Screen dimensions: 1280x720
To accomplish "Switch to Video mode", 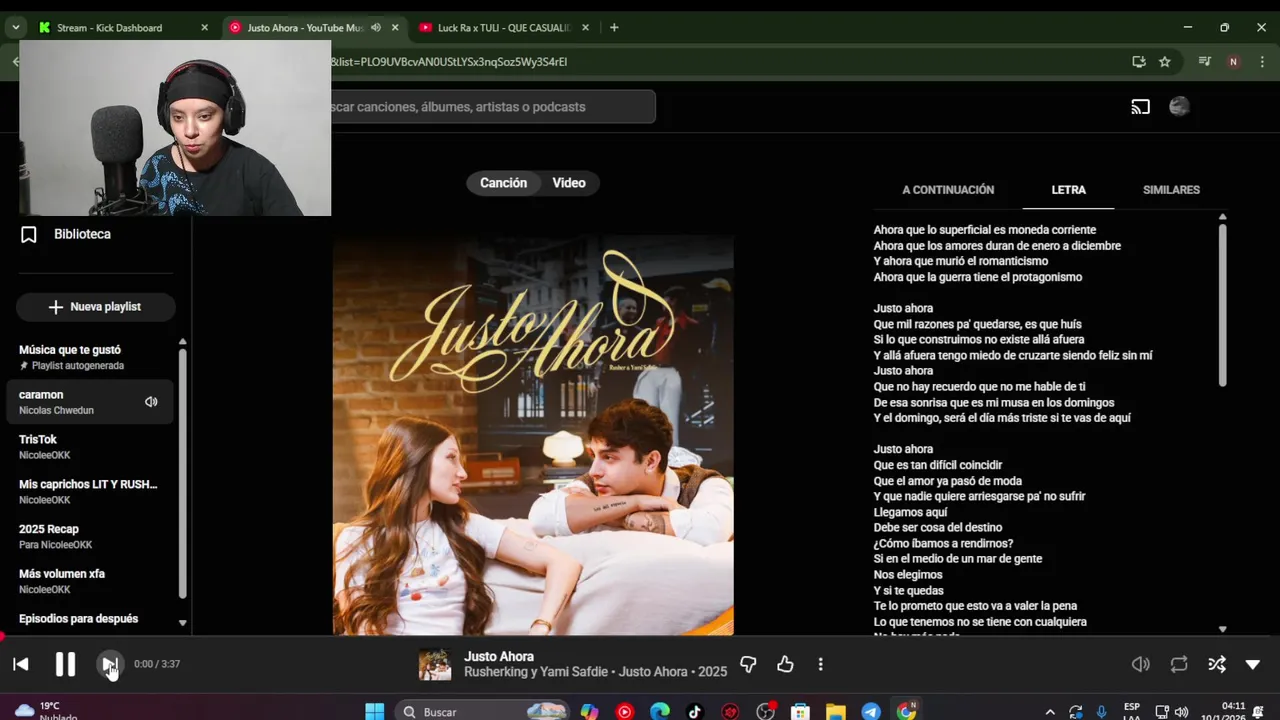I will [x=569, y=183].
